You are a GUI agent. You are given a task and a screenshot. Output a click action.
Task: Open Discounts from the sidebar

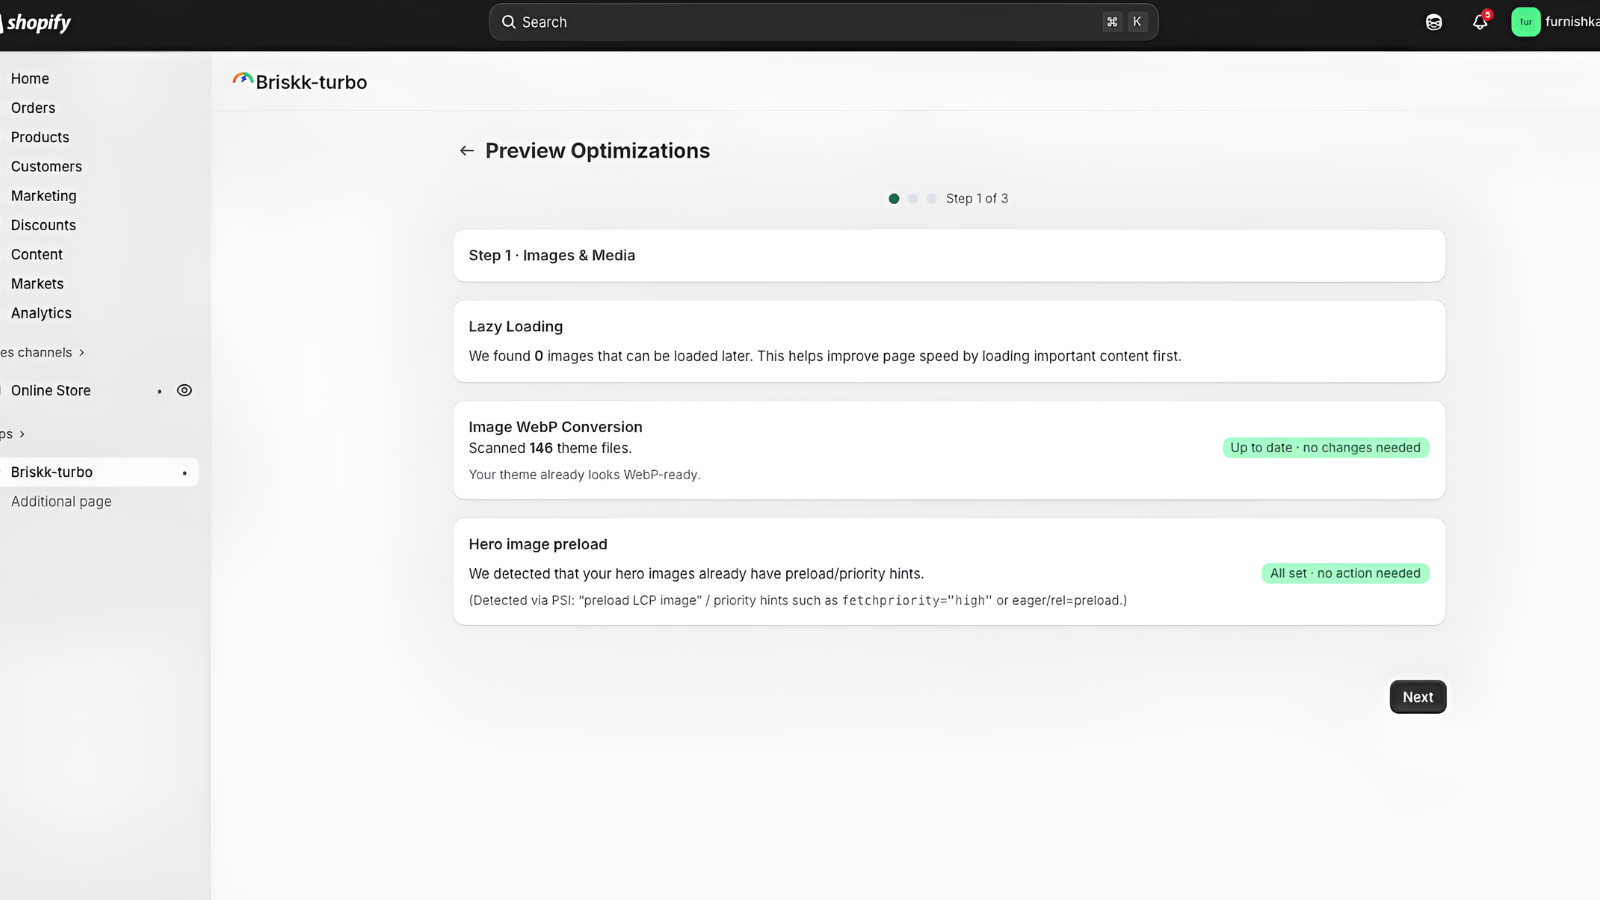click(43, 225)
